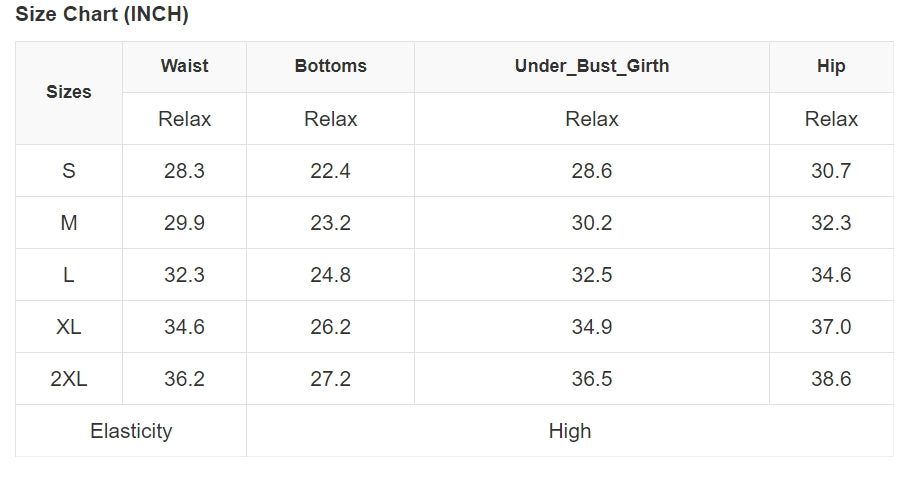Click the Bottoms column header
This screenshot has height=478, width=906.
pyautogui.click(x=331, y=66)
